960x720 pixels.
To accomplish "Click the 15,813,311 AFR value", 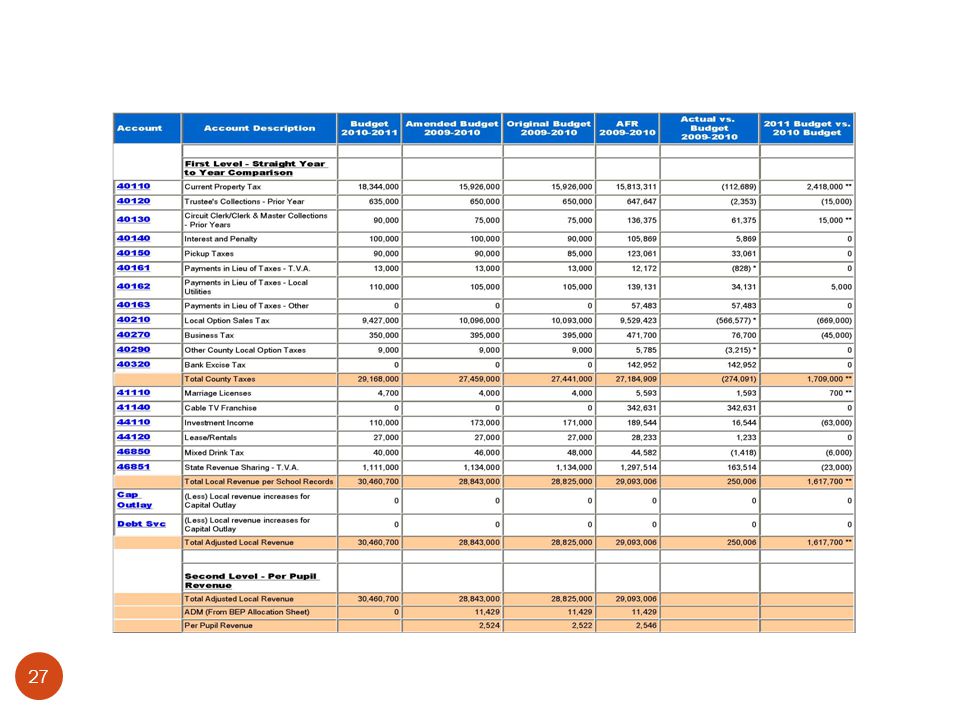I will (x=636, y=187).
